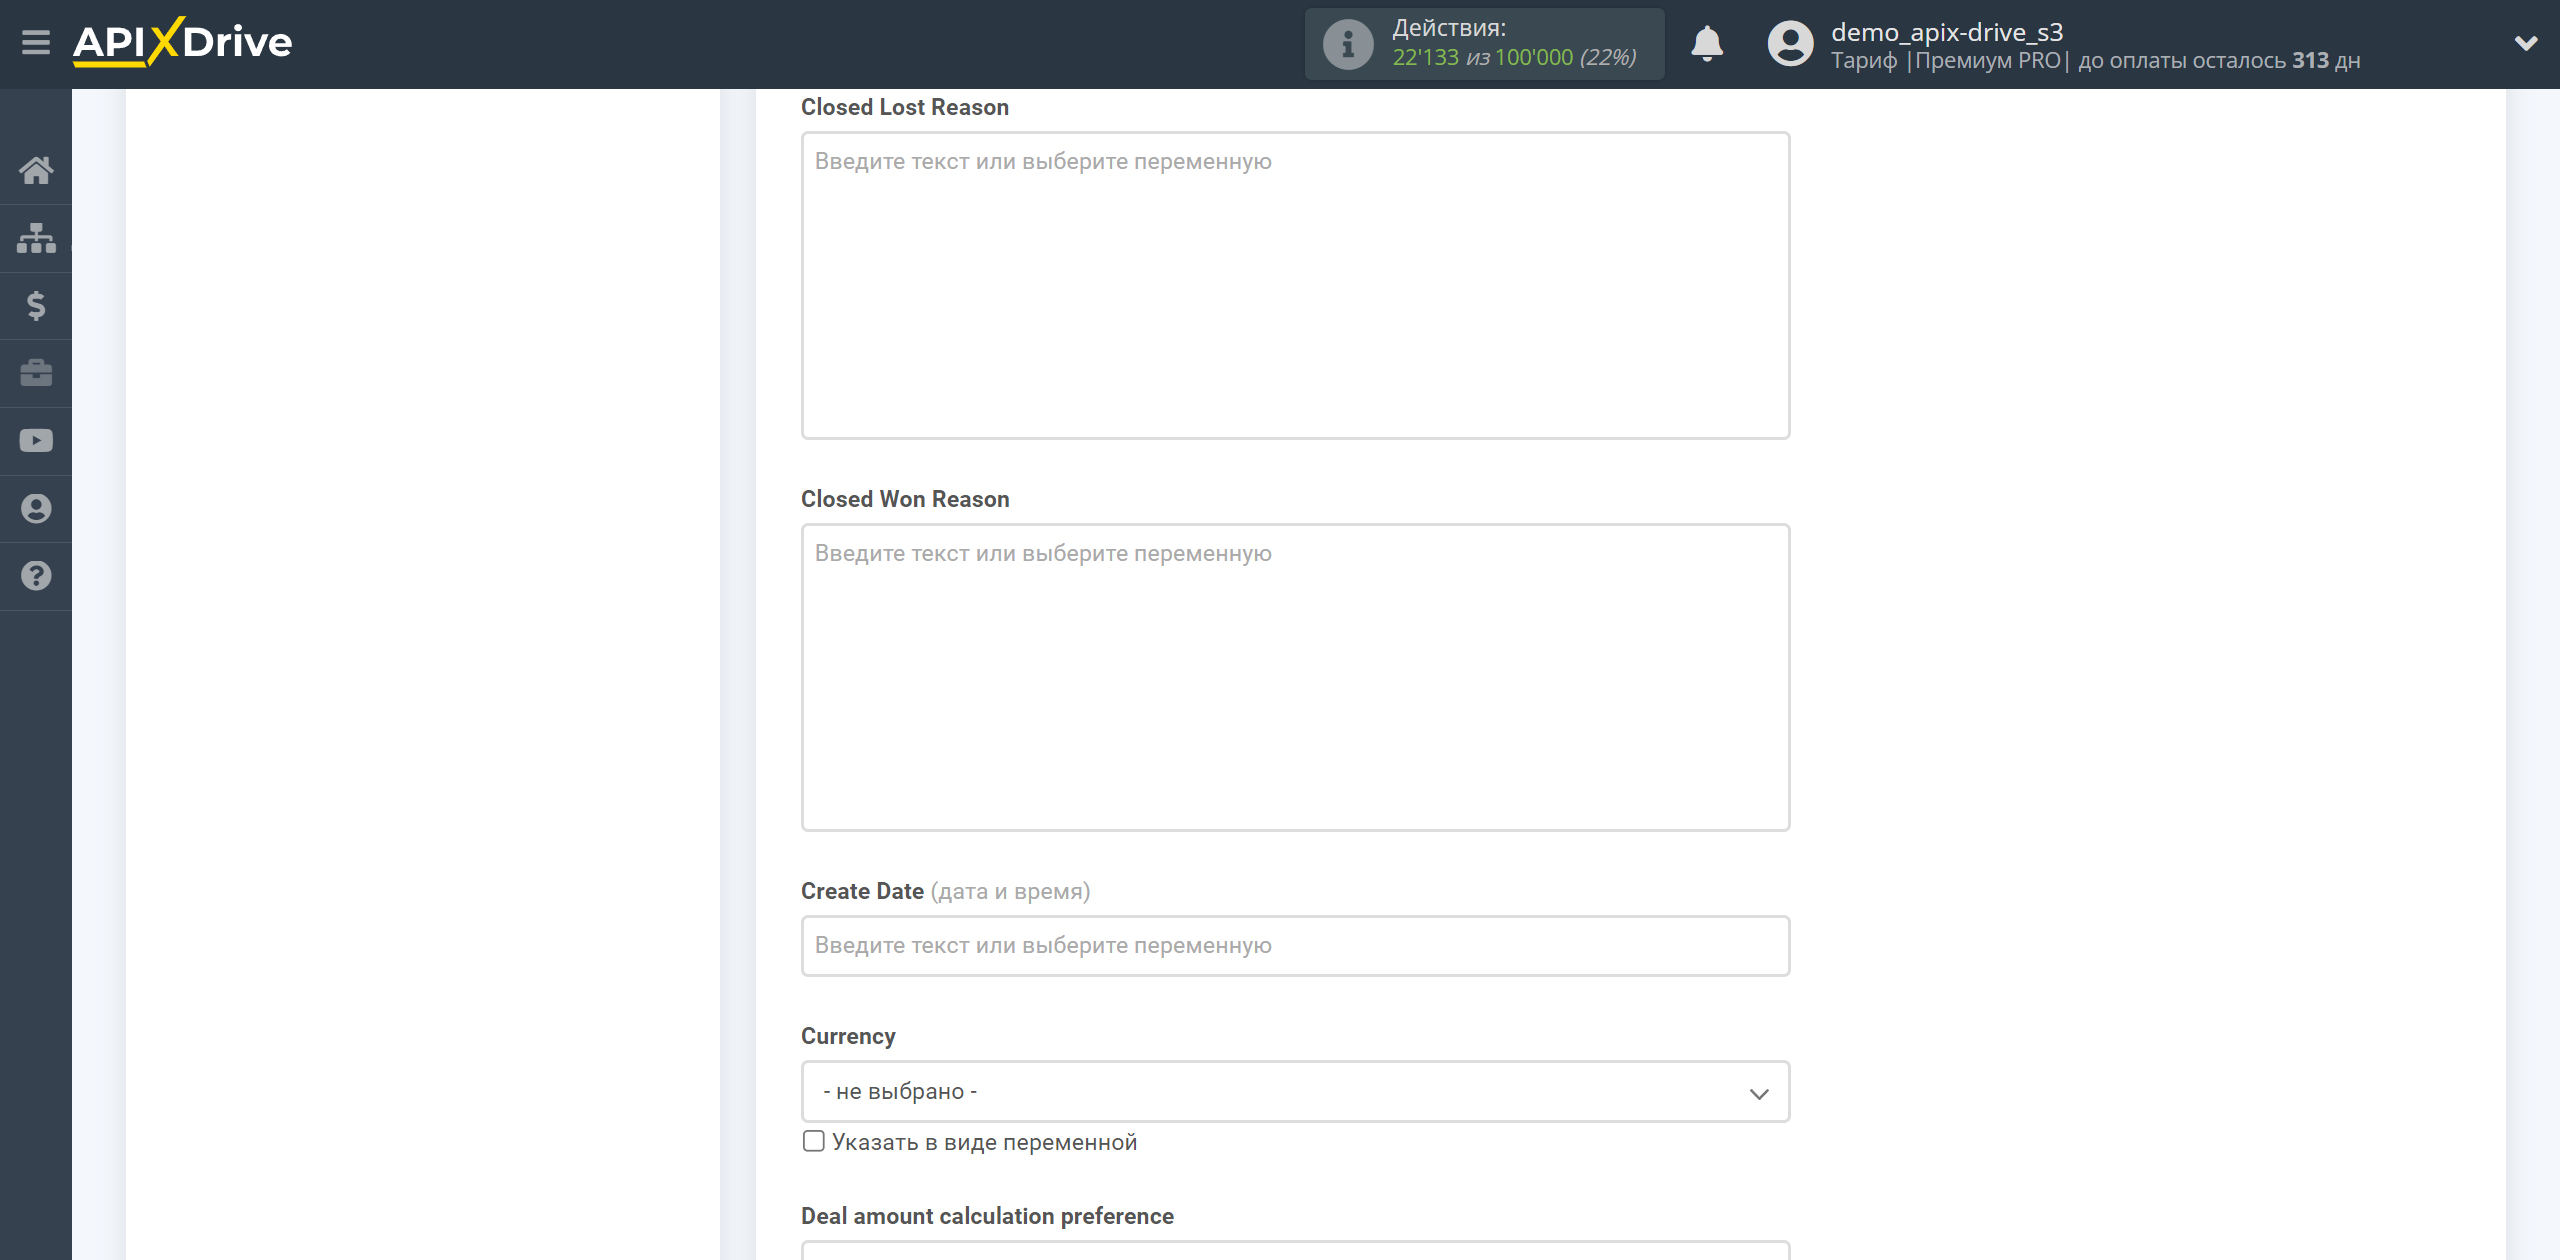Open the billing dollar sidebar icon
Screen dimensions: 2560x1260
click(36, 305)
